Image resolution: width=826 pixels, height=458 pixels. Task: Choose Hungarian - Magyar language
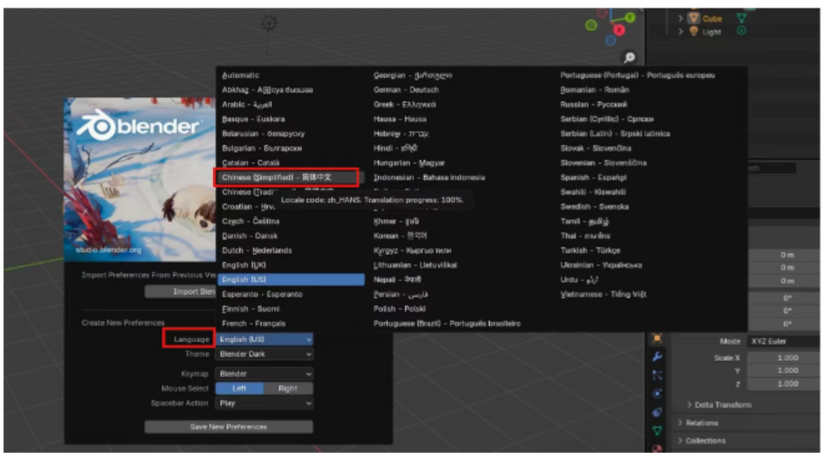tap(409, 163)
